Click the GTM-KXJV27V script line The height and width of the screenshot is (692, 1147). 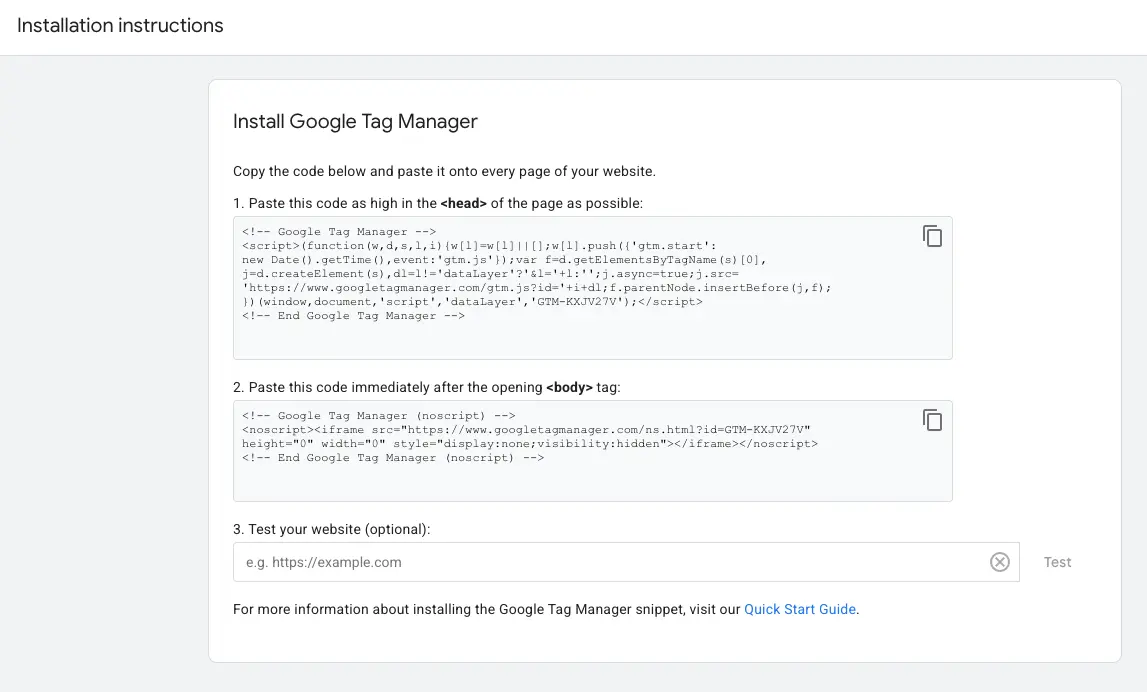(x=472, y=301)
